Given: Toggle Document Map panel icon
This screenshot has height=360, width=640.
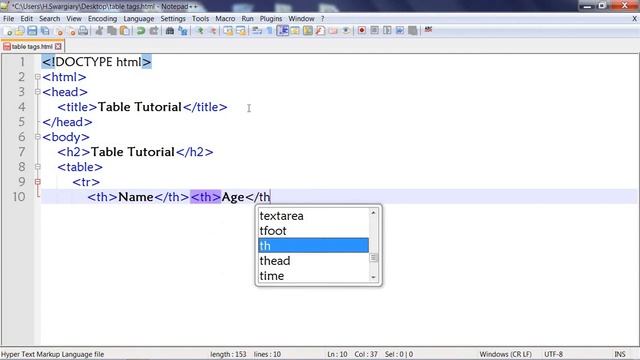Looking at the screenshot, I should tap(308, 31).
